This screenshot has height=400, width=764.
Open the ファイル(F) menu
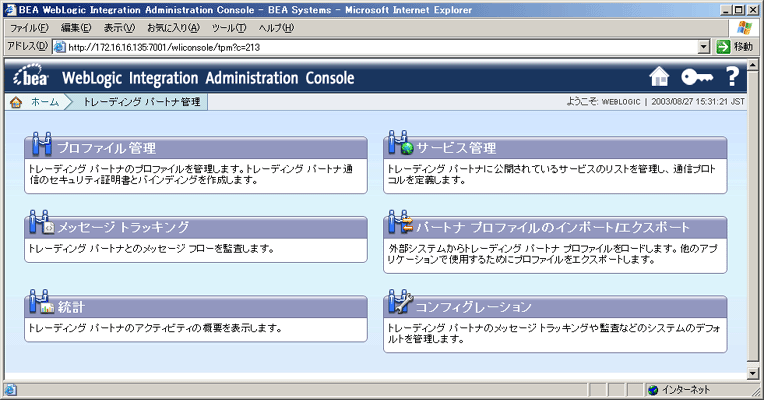(x=29, y=28)
